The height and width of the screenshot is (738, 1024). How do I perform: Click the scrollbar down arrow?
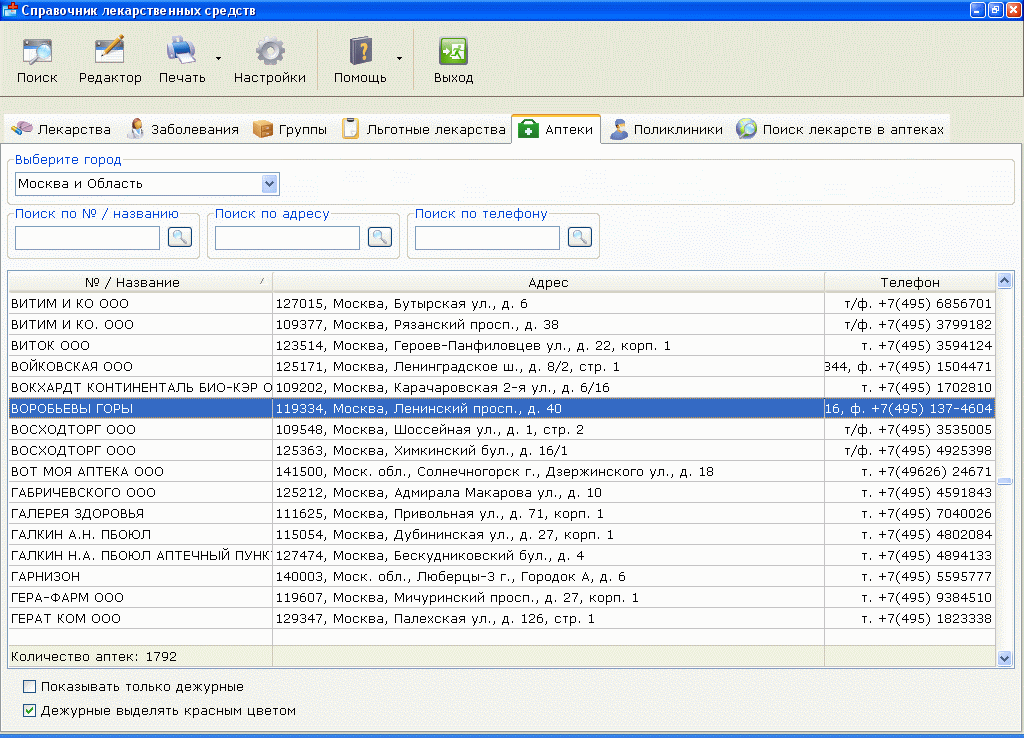pyautogui.click(x=1004, y=658)
